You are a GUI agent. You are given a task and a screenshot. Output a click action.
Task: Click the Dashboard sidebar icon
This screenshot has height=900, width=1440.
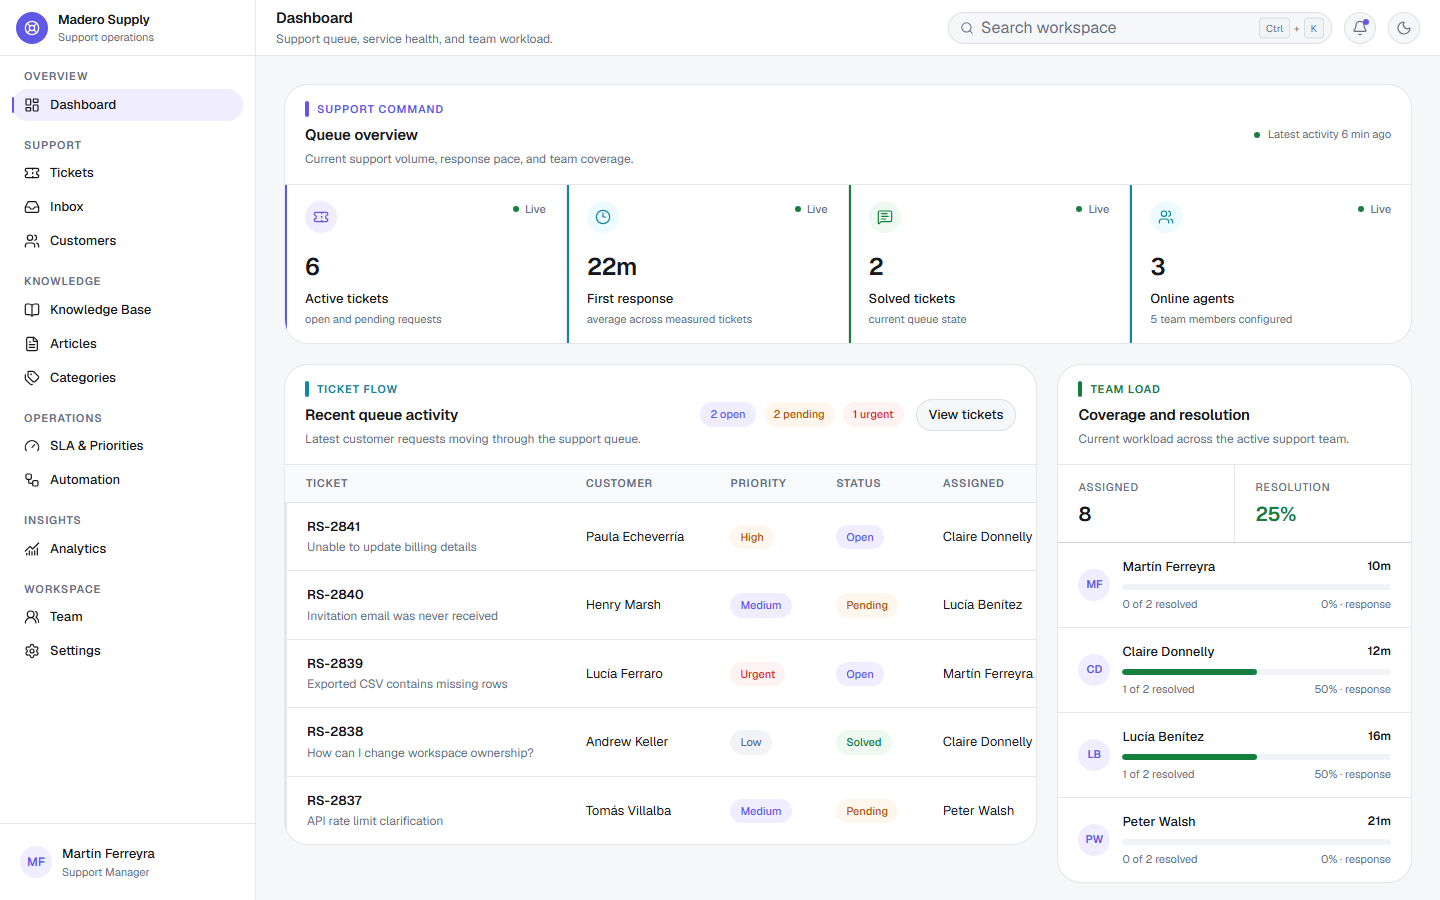[32, 105]
